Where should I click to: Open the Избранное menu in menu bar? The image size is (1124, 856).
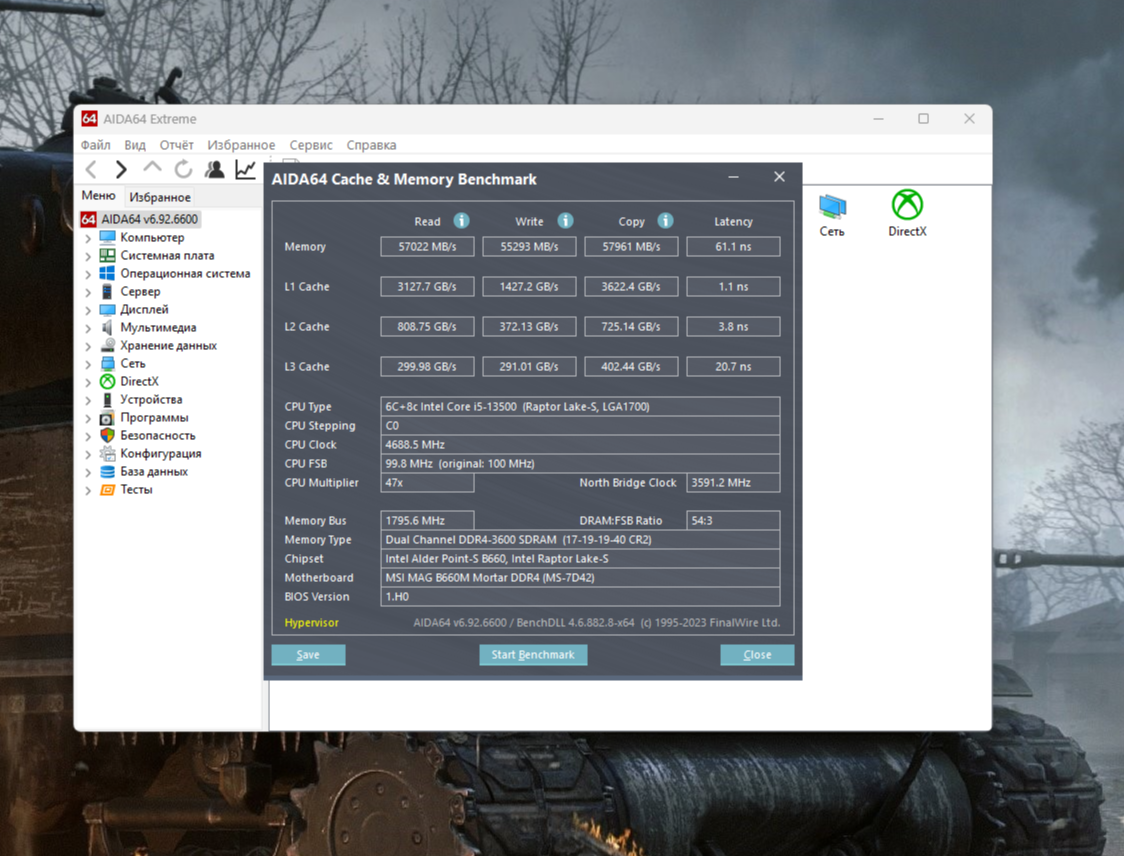241,145
